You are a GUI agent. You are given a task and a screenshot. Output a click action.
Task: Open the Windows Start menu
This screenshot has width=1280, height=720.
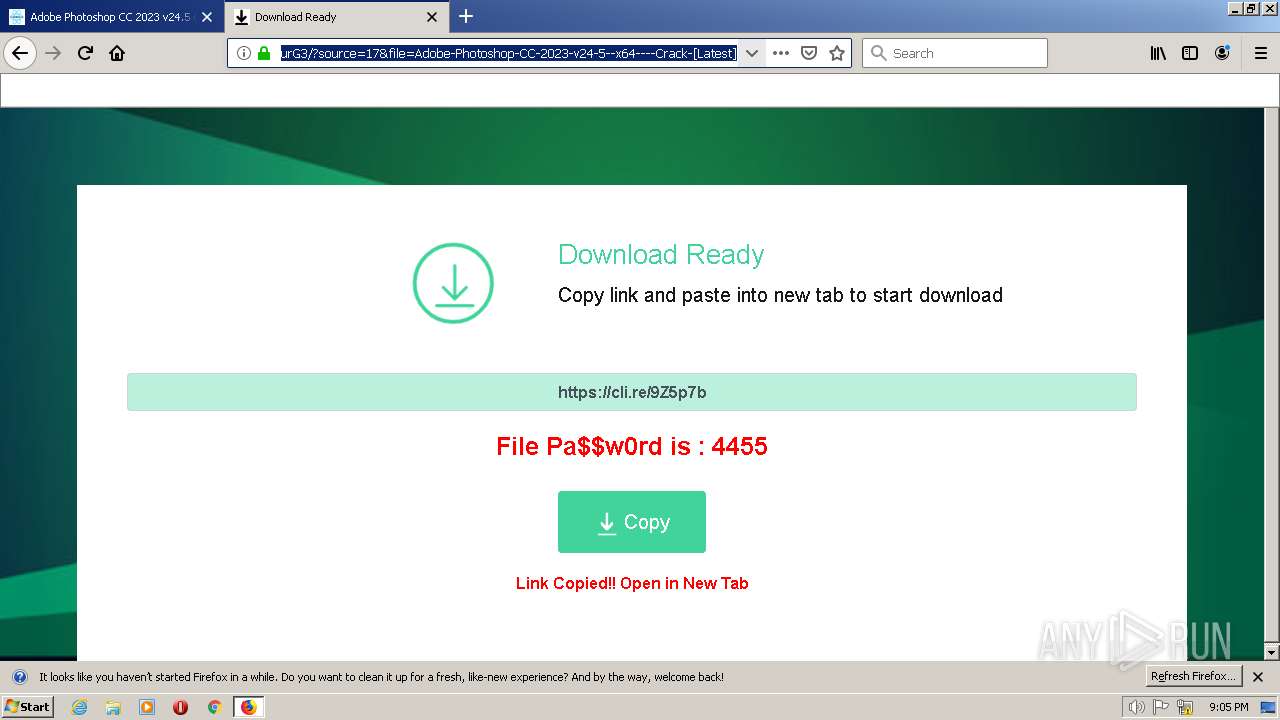tap(28, 707)
